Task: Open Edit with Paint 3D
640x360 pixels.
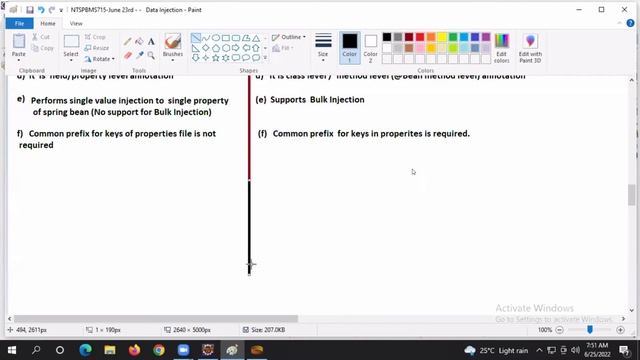Action: pyautogui.click(x=530, y=48)
